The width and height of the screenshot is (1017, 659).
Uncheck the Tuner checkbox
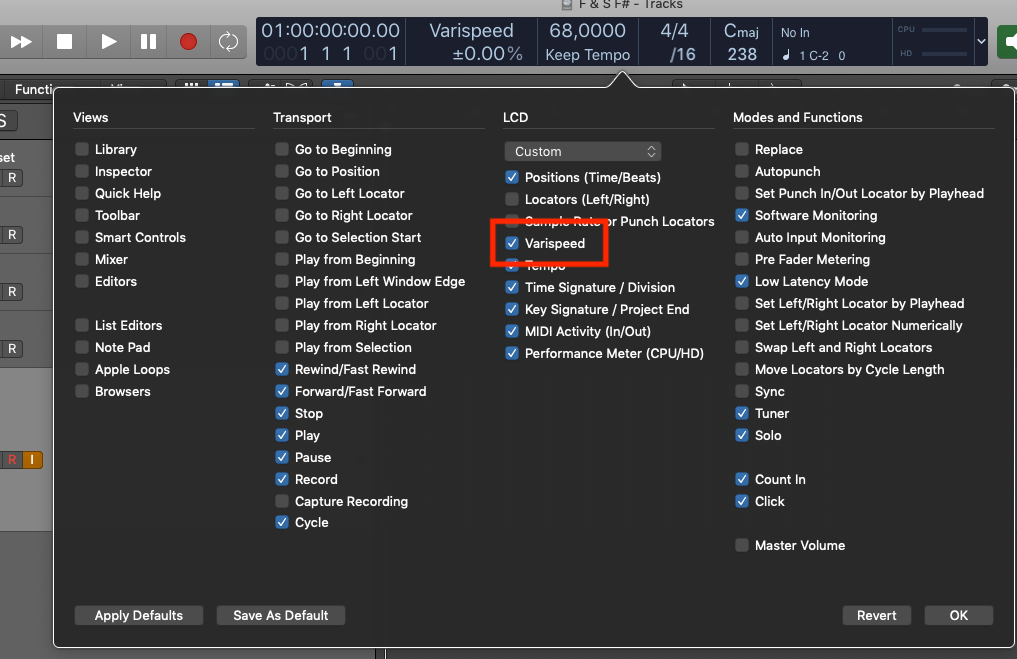(741, 414)
